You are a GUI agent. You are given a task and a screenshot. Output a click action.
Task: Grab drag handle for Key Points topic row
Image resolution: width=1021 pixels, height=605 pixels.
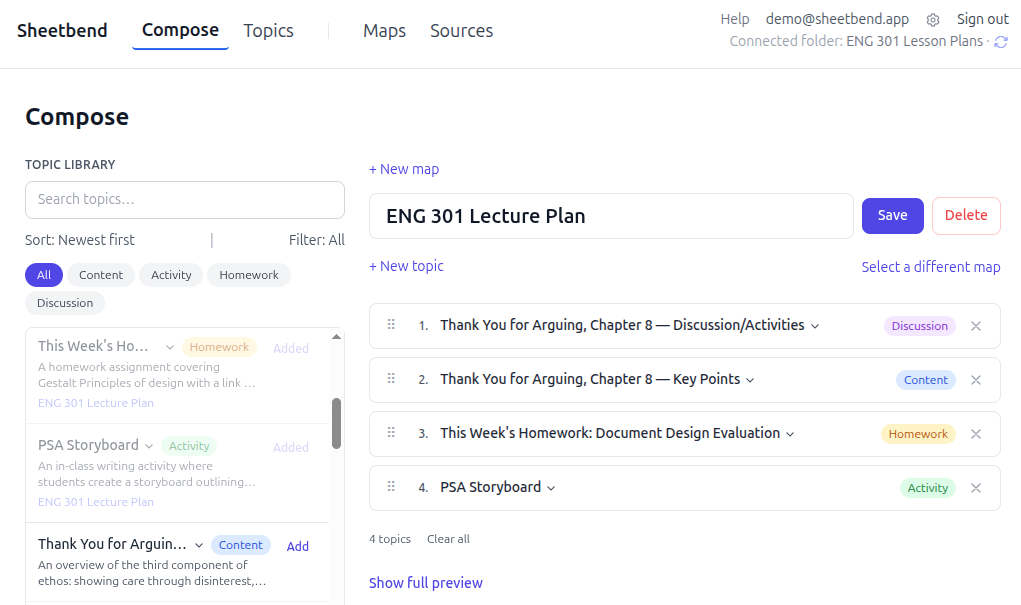(x=391, y=378)
